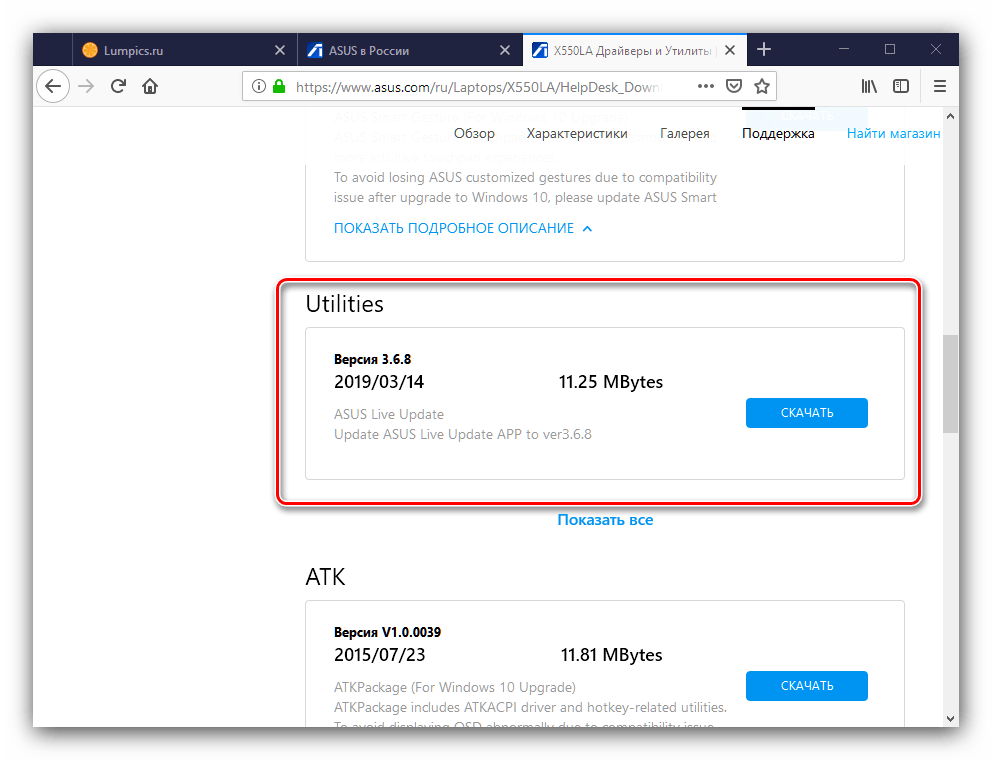Save page to Pocket

[734, 87]
